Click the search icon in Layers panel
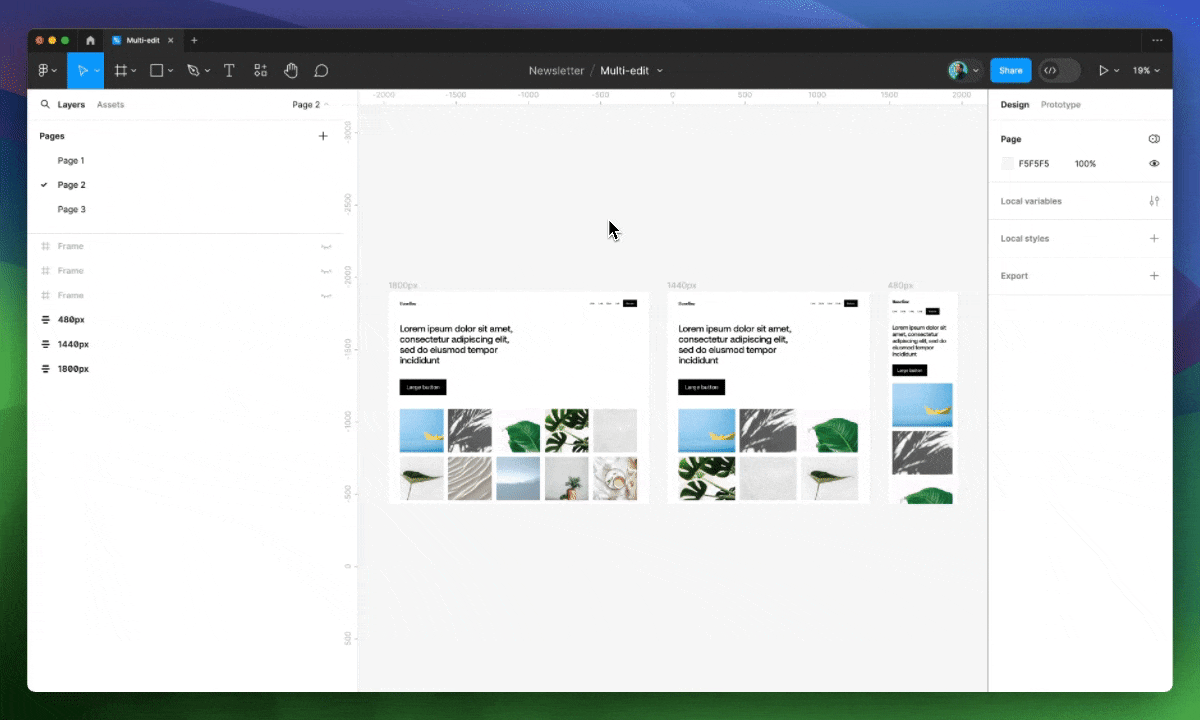Image resolution: width=1200 pixels, height=720 pixels. pyautogui.click(x=45, y=104)
